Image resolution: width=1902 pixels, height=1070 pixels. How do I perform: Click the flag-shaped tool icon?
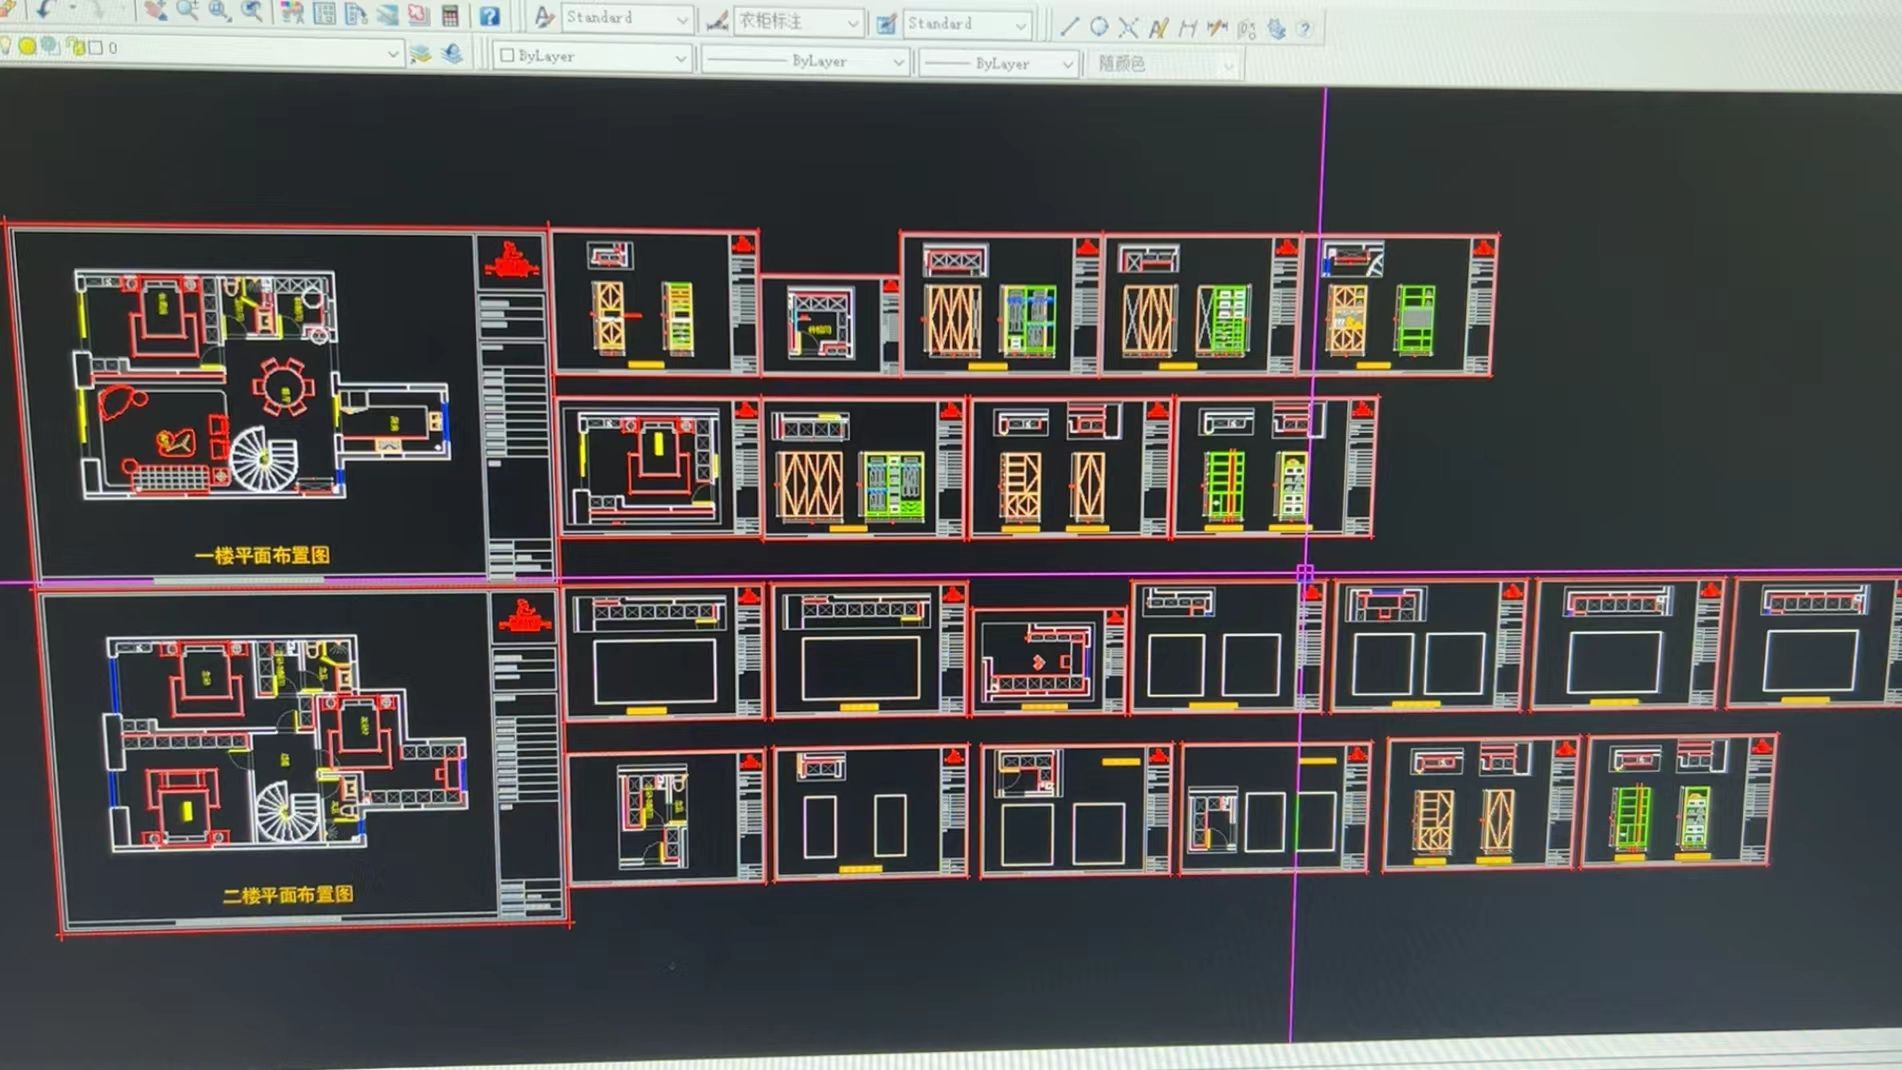point(1246,29)
